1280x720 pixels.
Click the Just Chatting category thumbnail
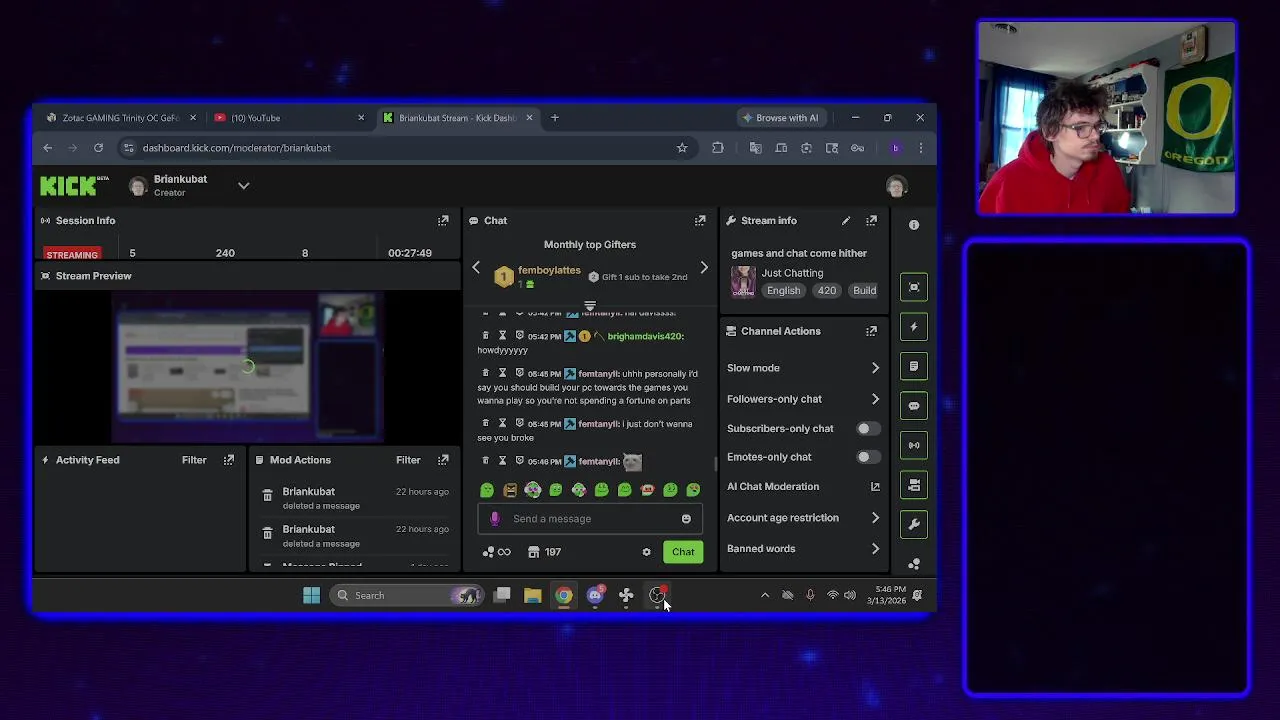click(x=743, y=281)
